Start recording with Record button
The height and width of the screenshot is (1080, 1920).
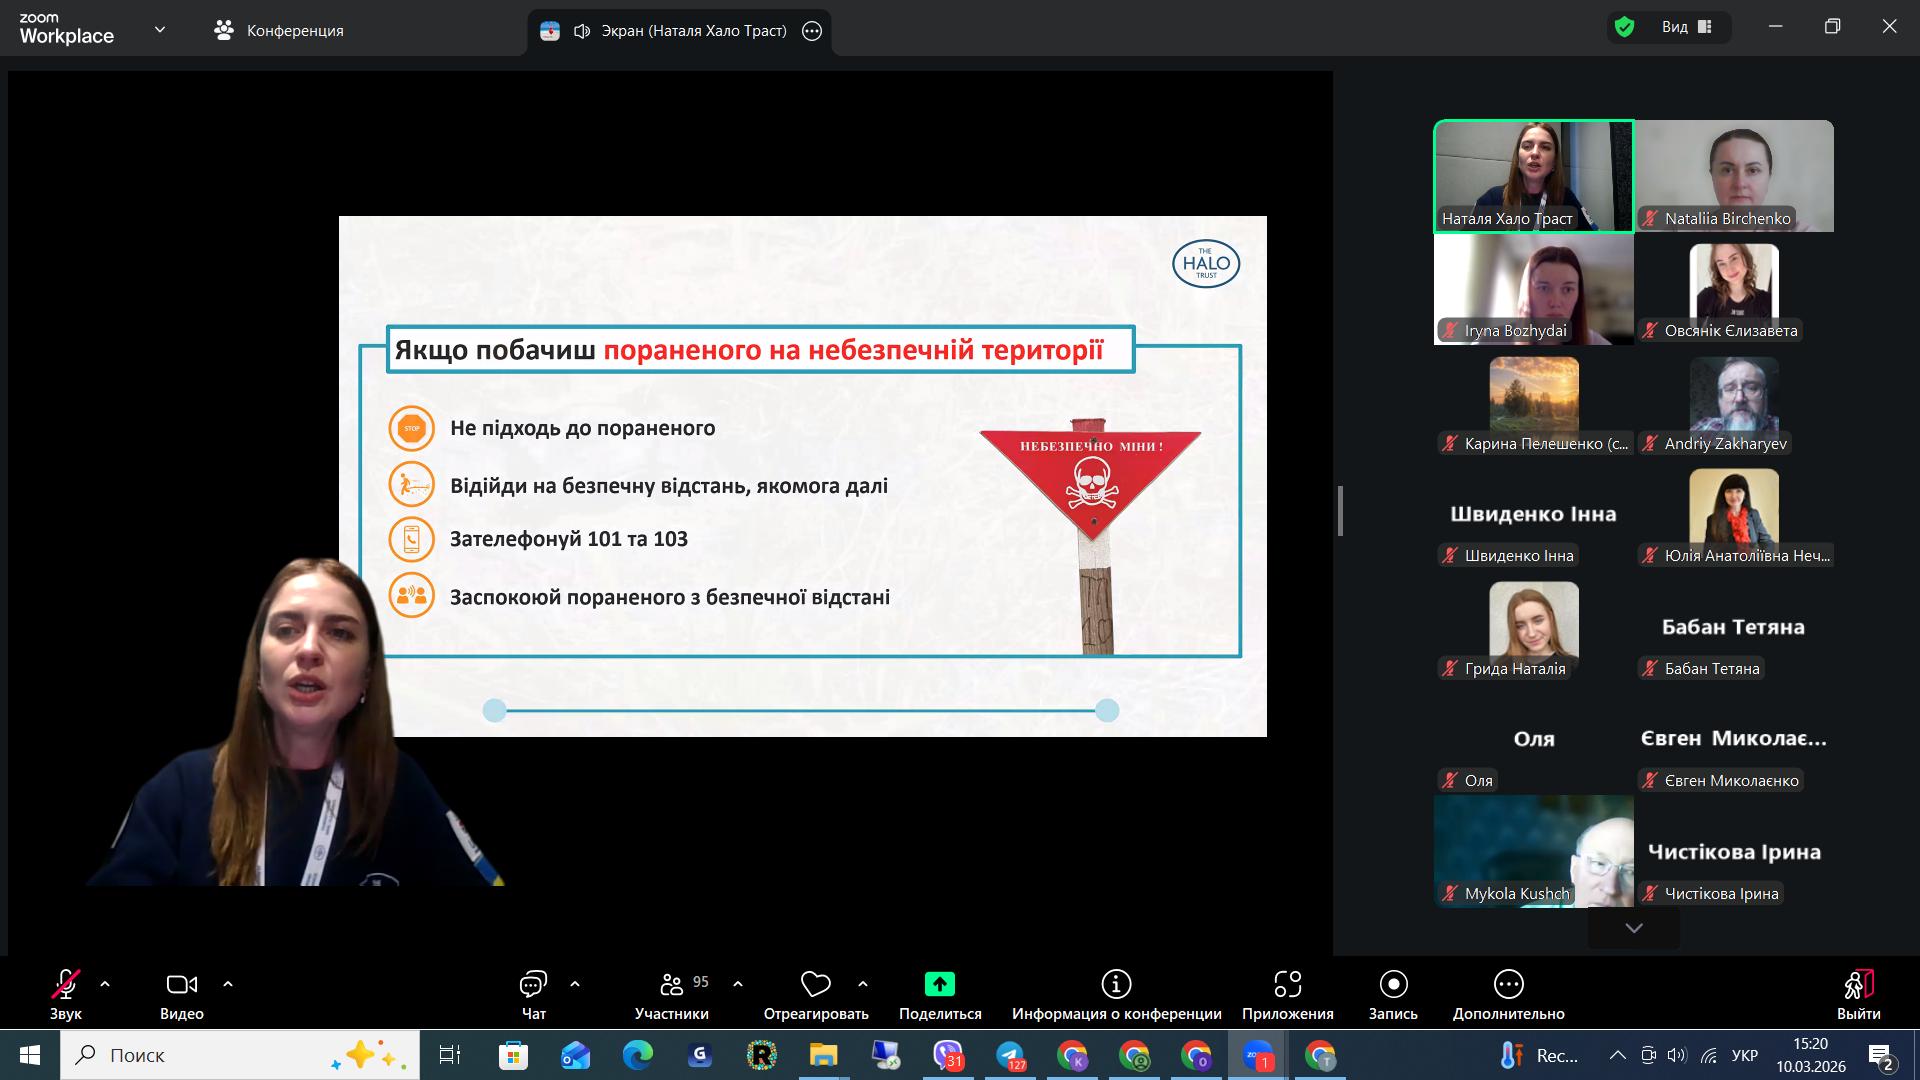pos(1393,985)
